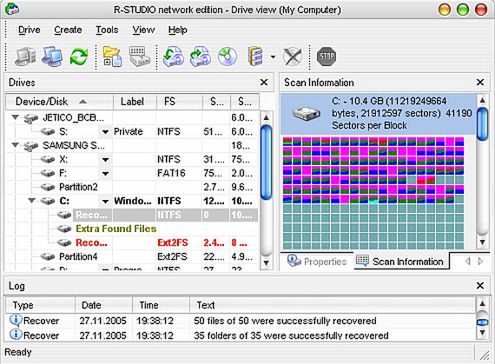Image resolution: width=495 pixels, height=364 pixels.
Task: Click the STOP sign toolbar button
Action: [326, 56]
